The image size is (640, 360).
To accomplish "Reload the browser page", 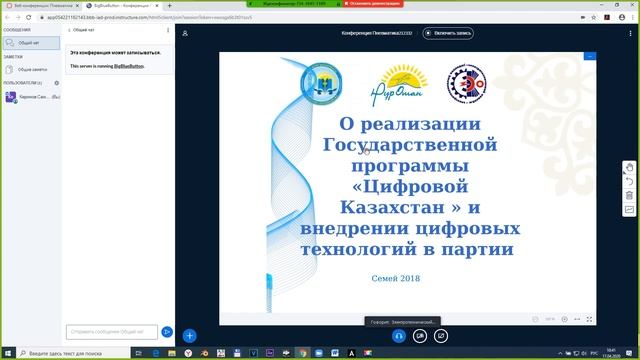I will (29, 18).
